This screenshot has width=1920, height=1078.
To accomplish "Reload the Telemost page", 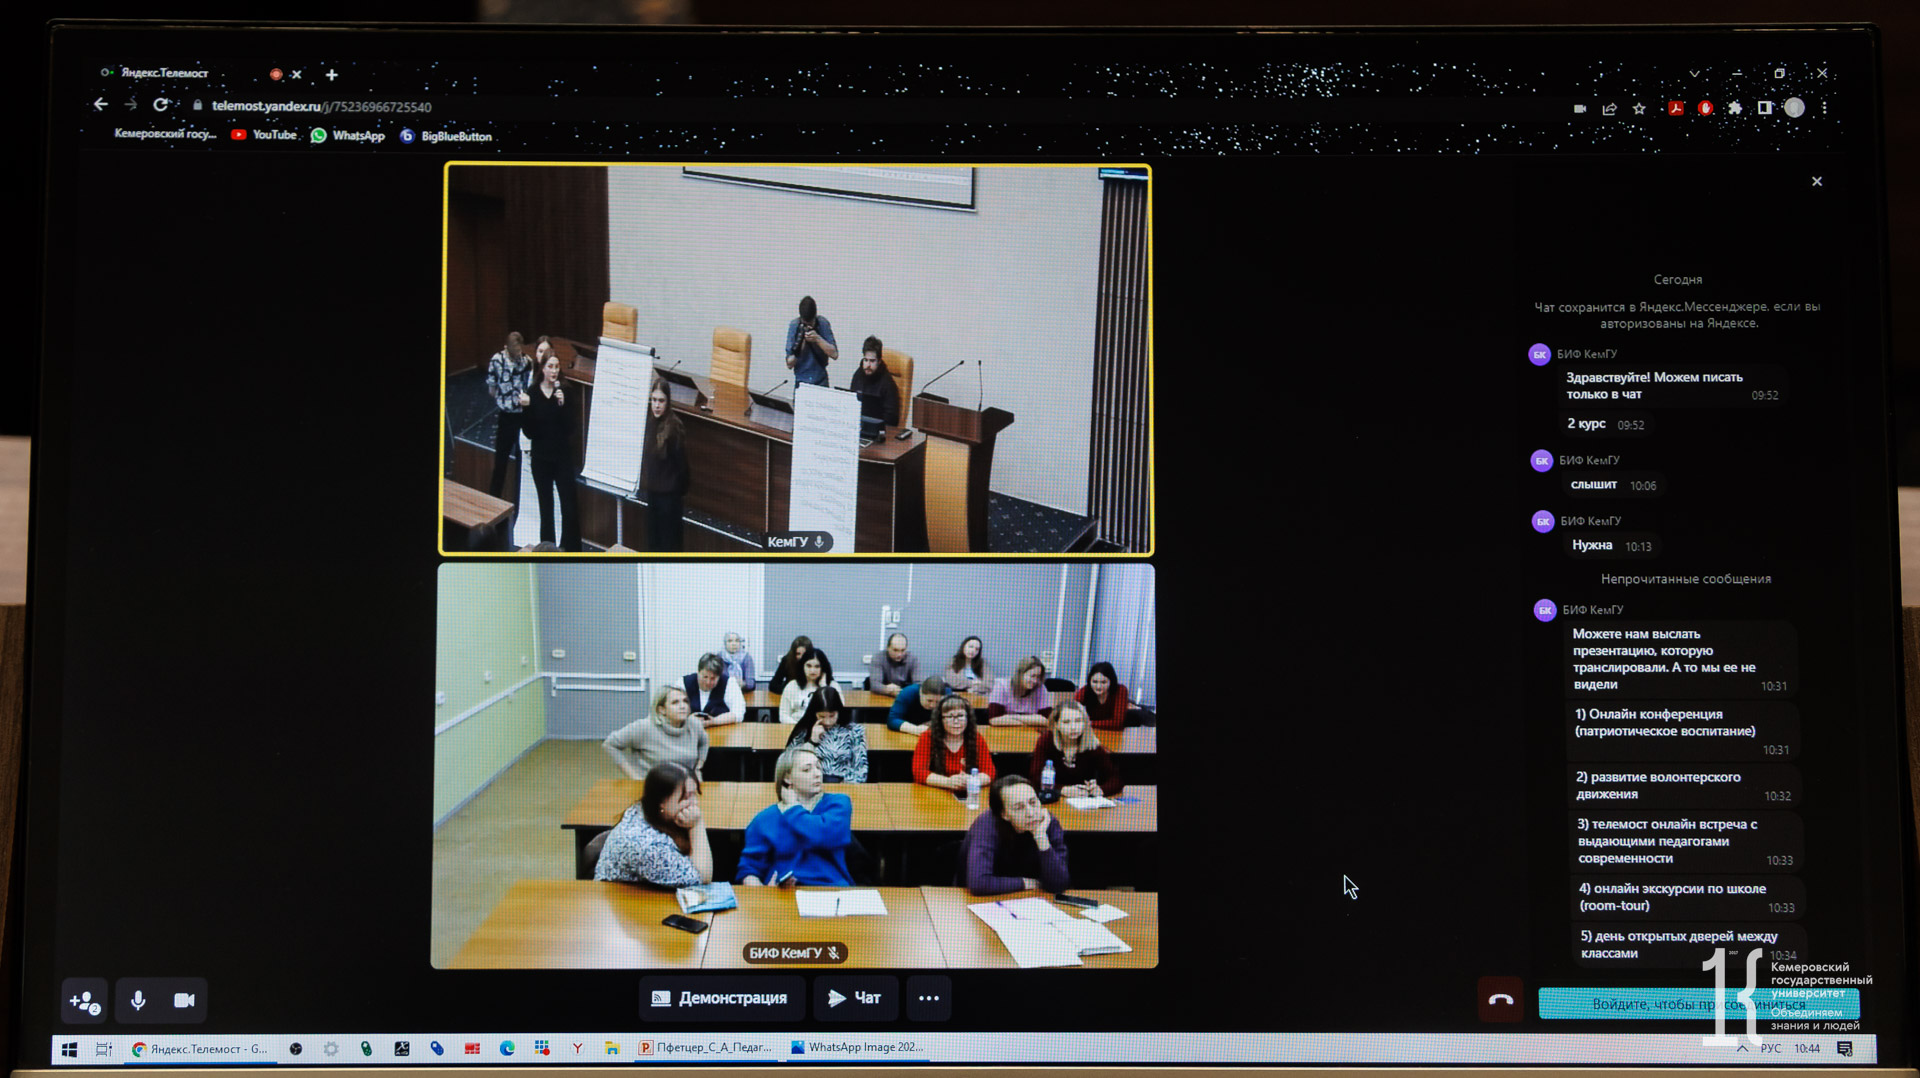I will [x=160, y=105].
